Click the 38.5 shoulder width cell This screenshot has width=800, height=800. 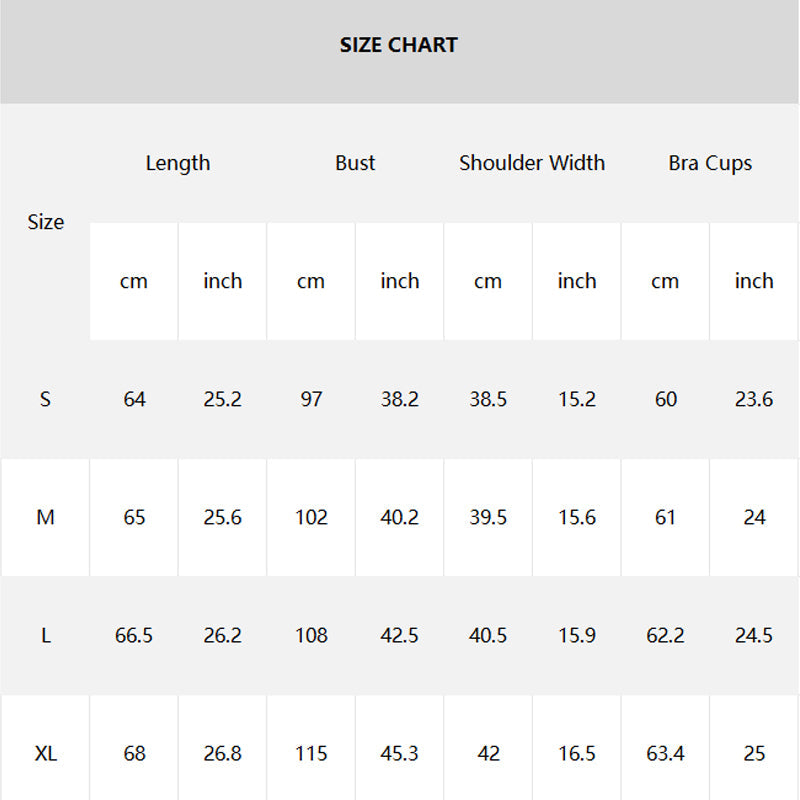tap(488, 399)
